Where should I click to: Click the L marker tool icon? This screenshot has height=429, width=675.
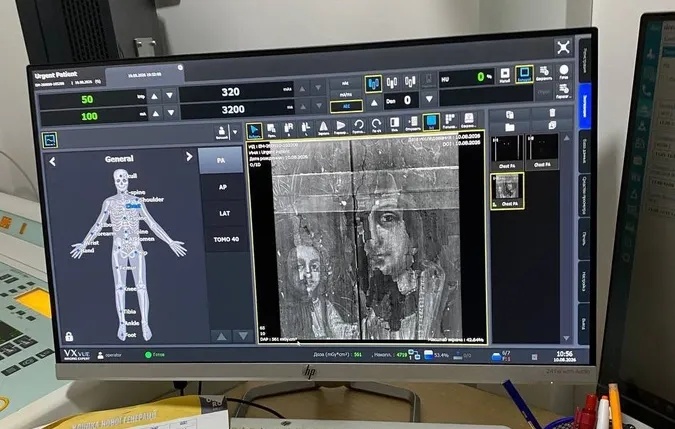[x=306, y=128]
